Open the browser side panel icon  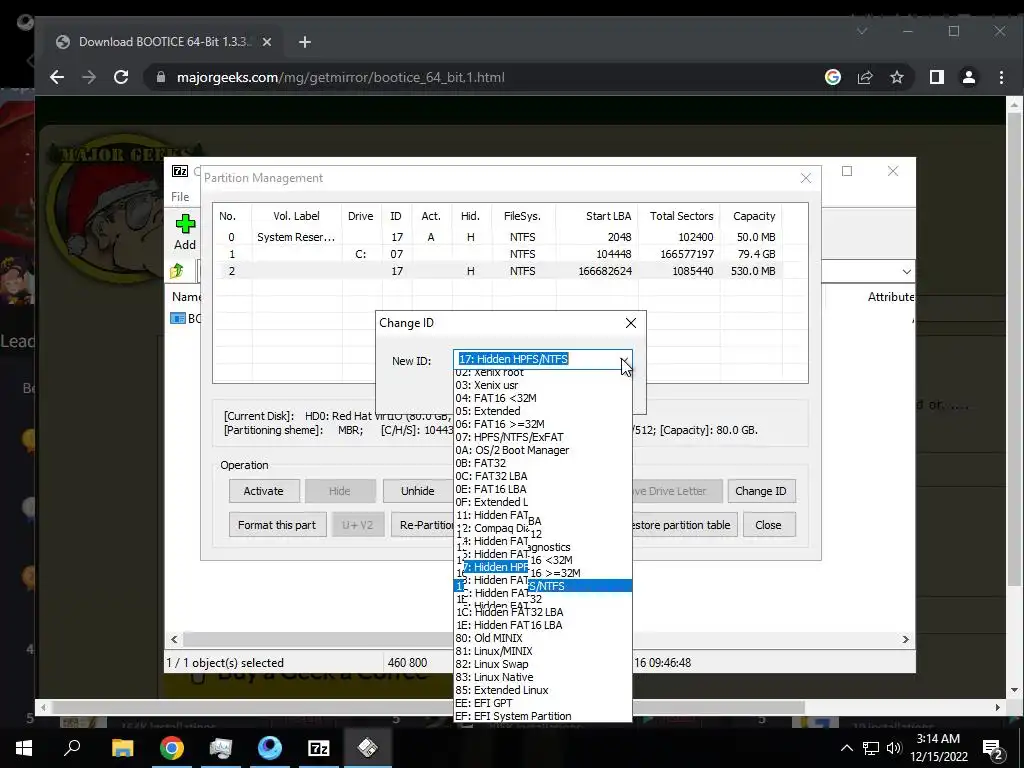pyautogui.click(x=936, y=77)
